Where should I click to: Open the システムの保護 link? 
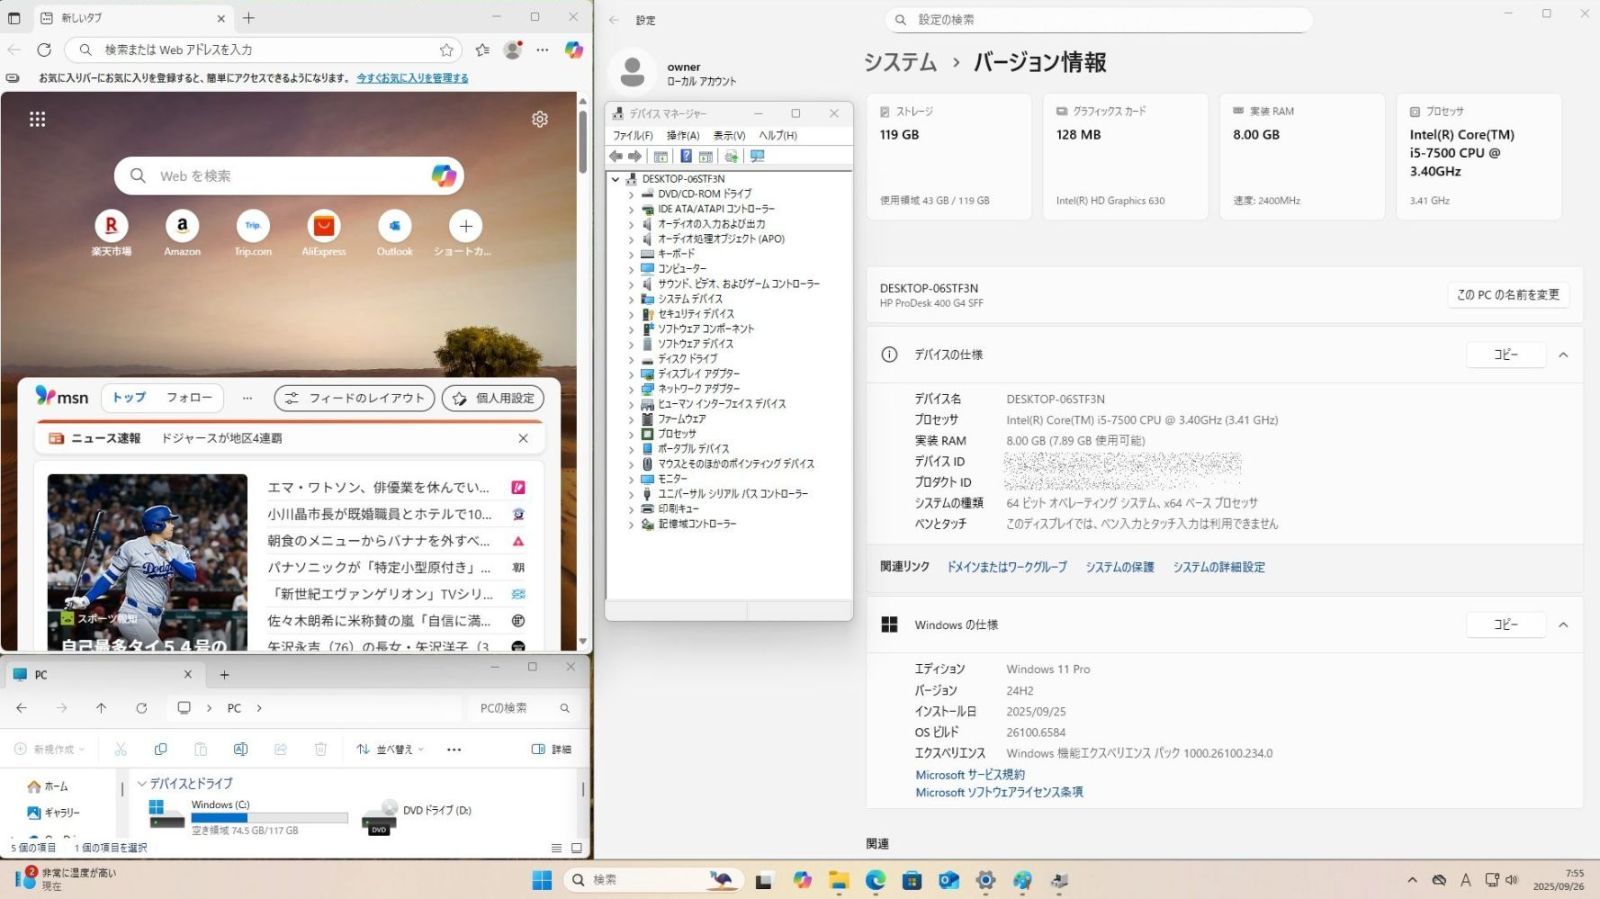(x=1119, y=567)
